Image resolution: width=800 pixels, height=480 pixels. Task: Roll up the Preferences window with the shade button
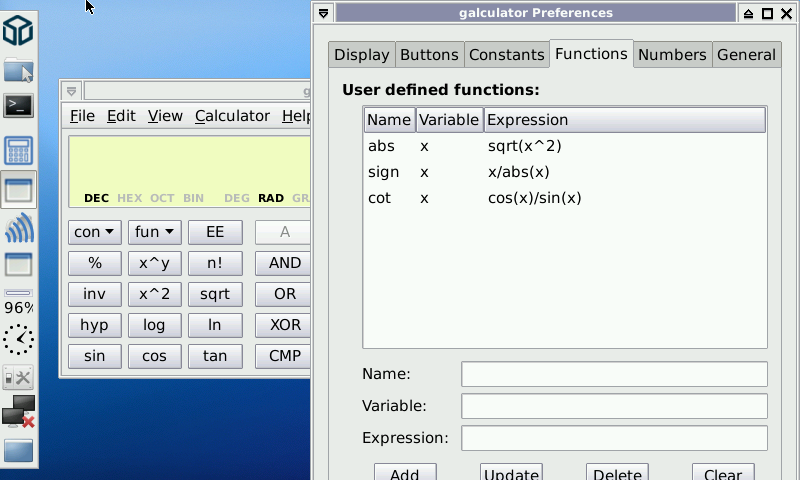748,14
